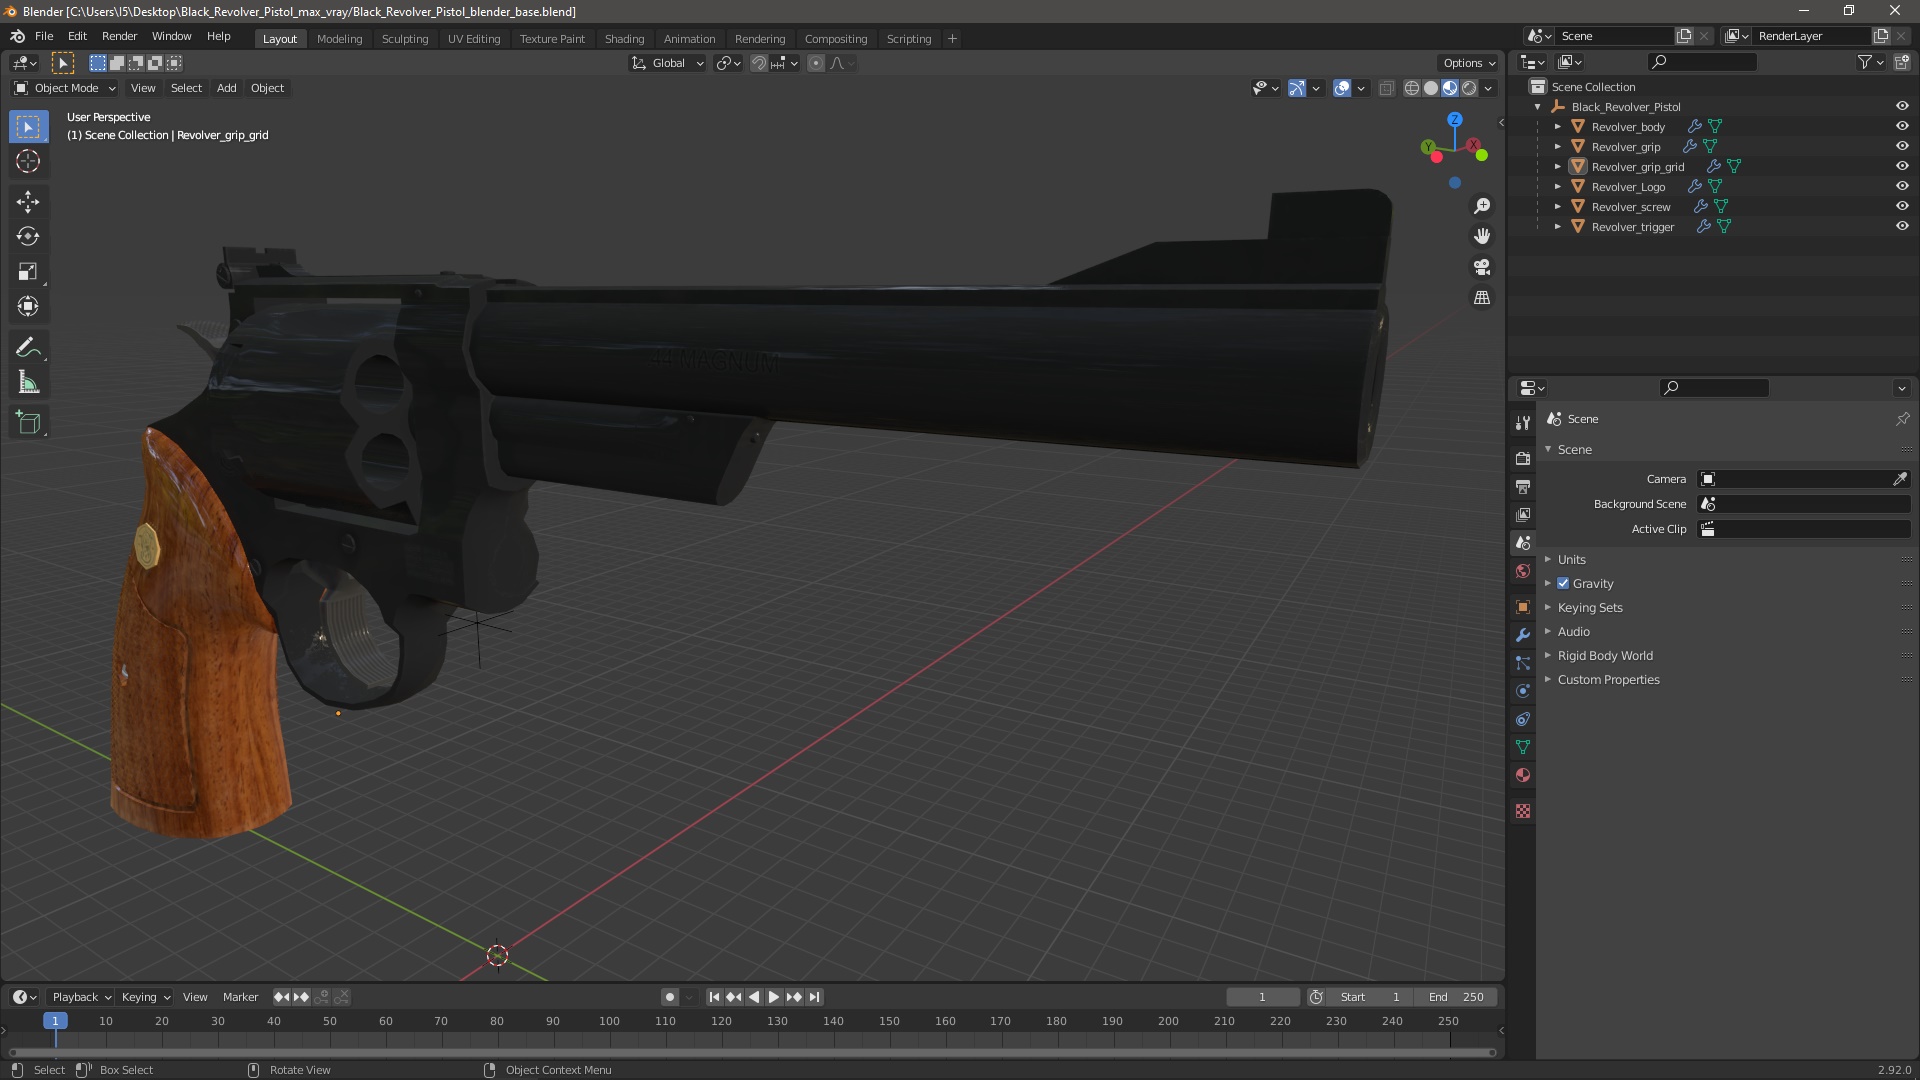The image size is (1920, 1080).
Task: Select the Move tool
Action: click(28, 202)
